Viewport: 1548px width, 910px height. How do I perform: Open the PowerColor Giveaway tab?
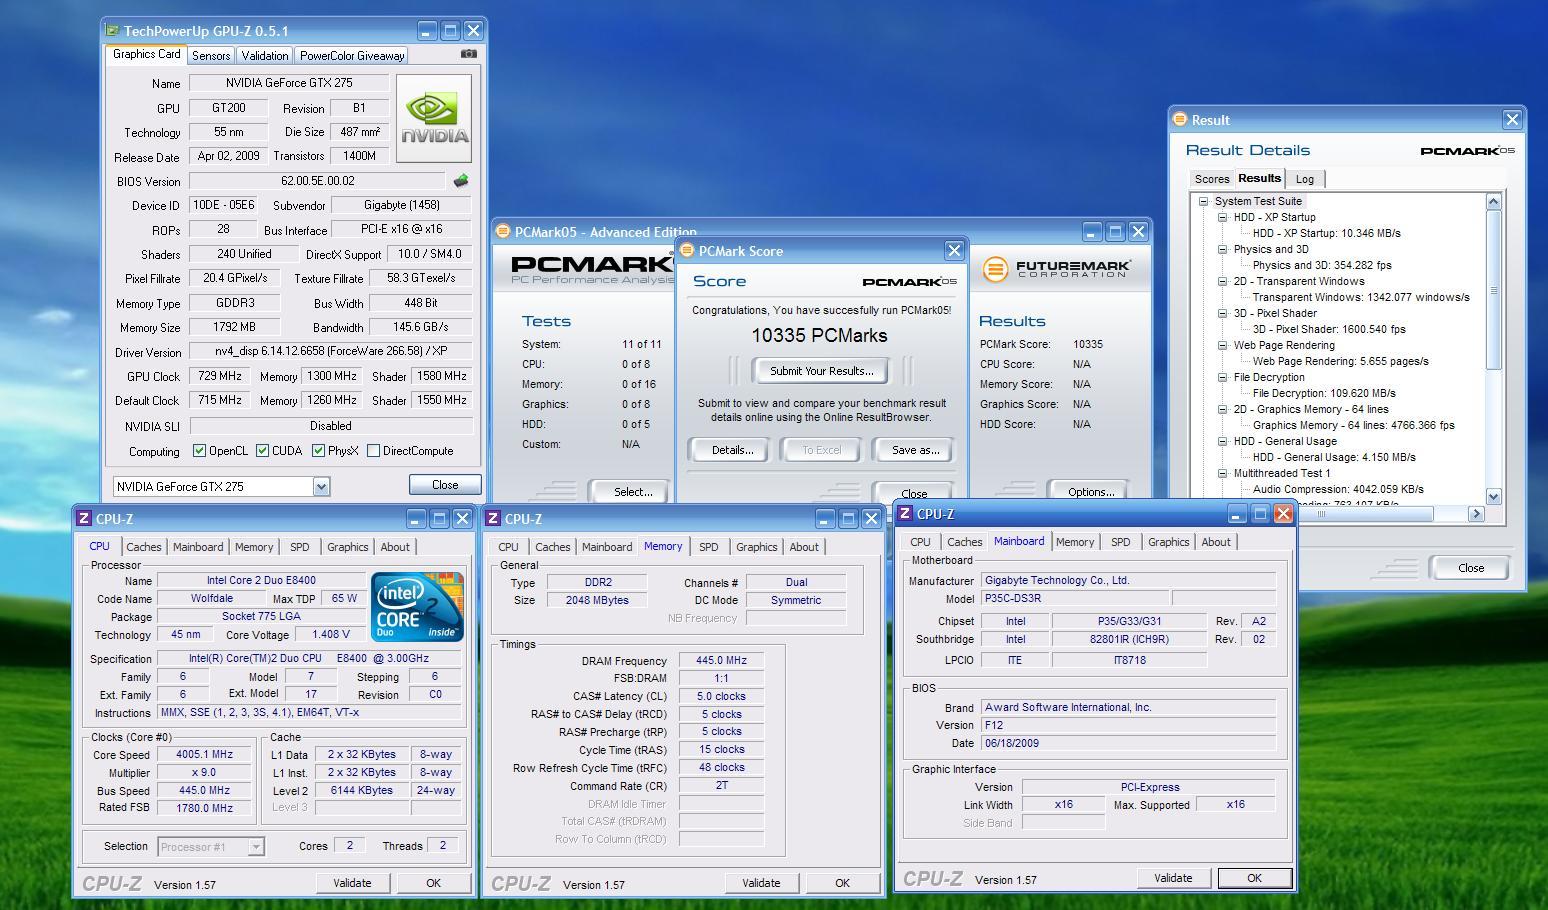[x=352, y=56]
